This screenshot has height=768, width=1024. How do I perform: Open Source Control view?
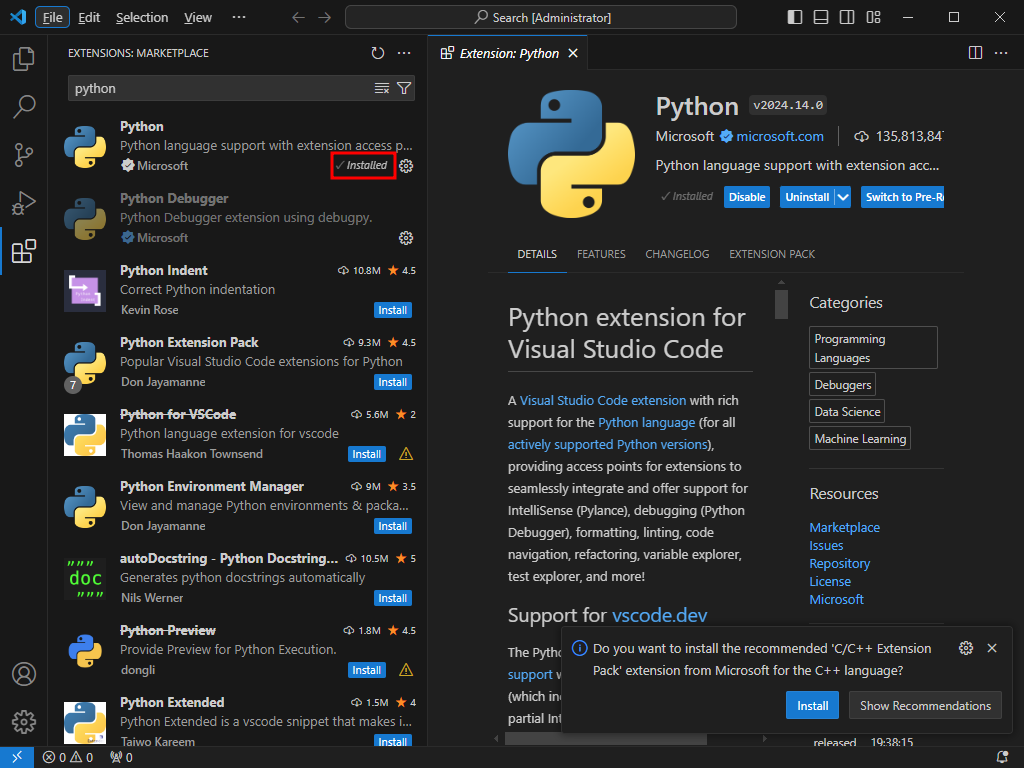click(x=24, y=155)
